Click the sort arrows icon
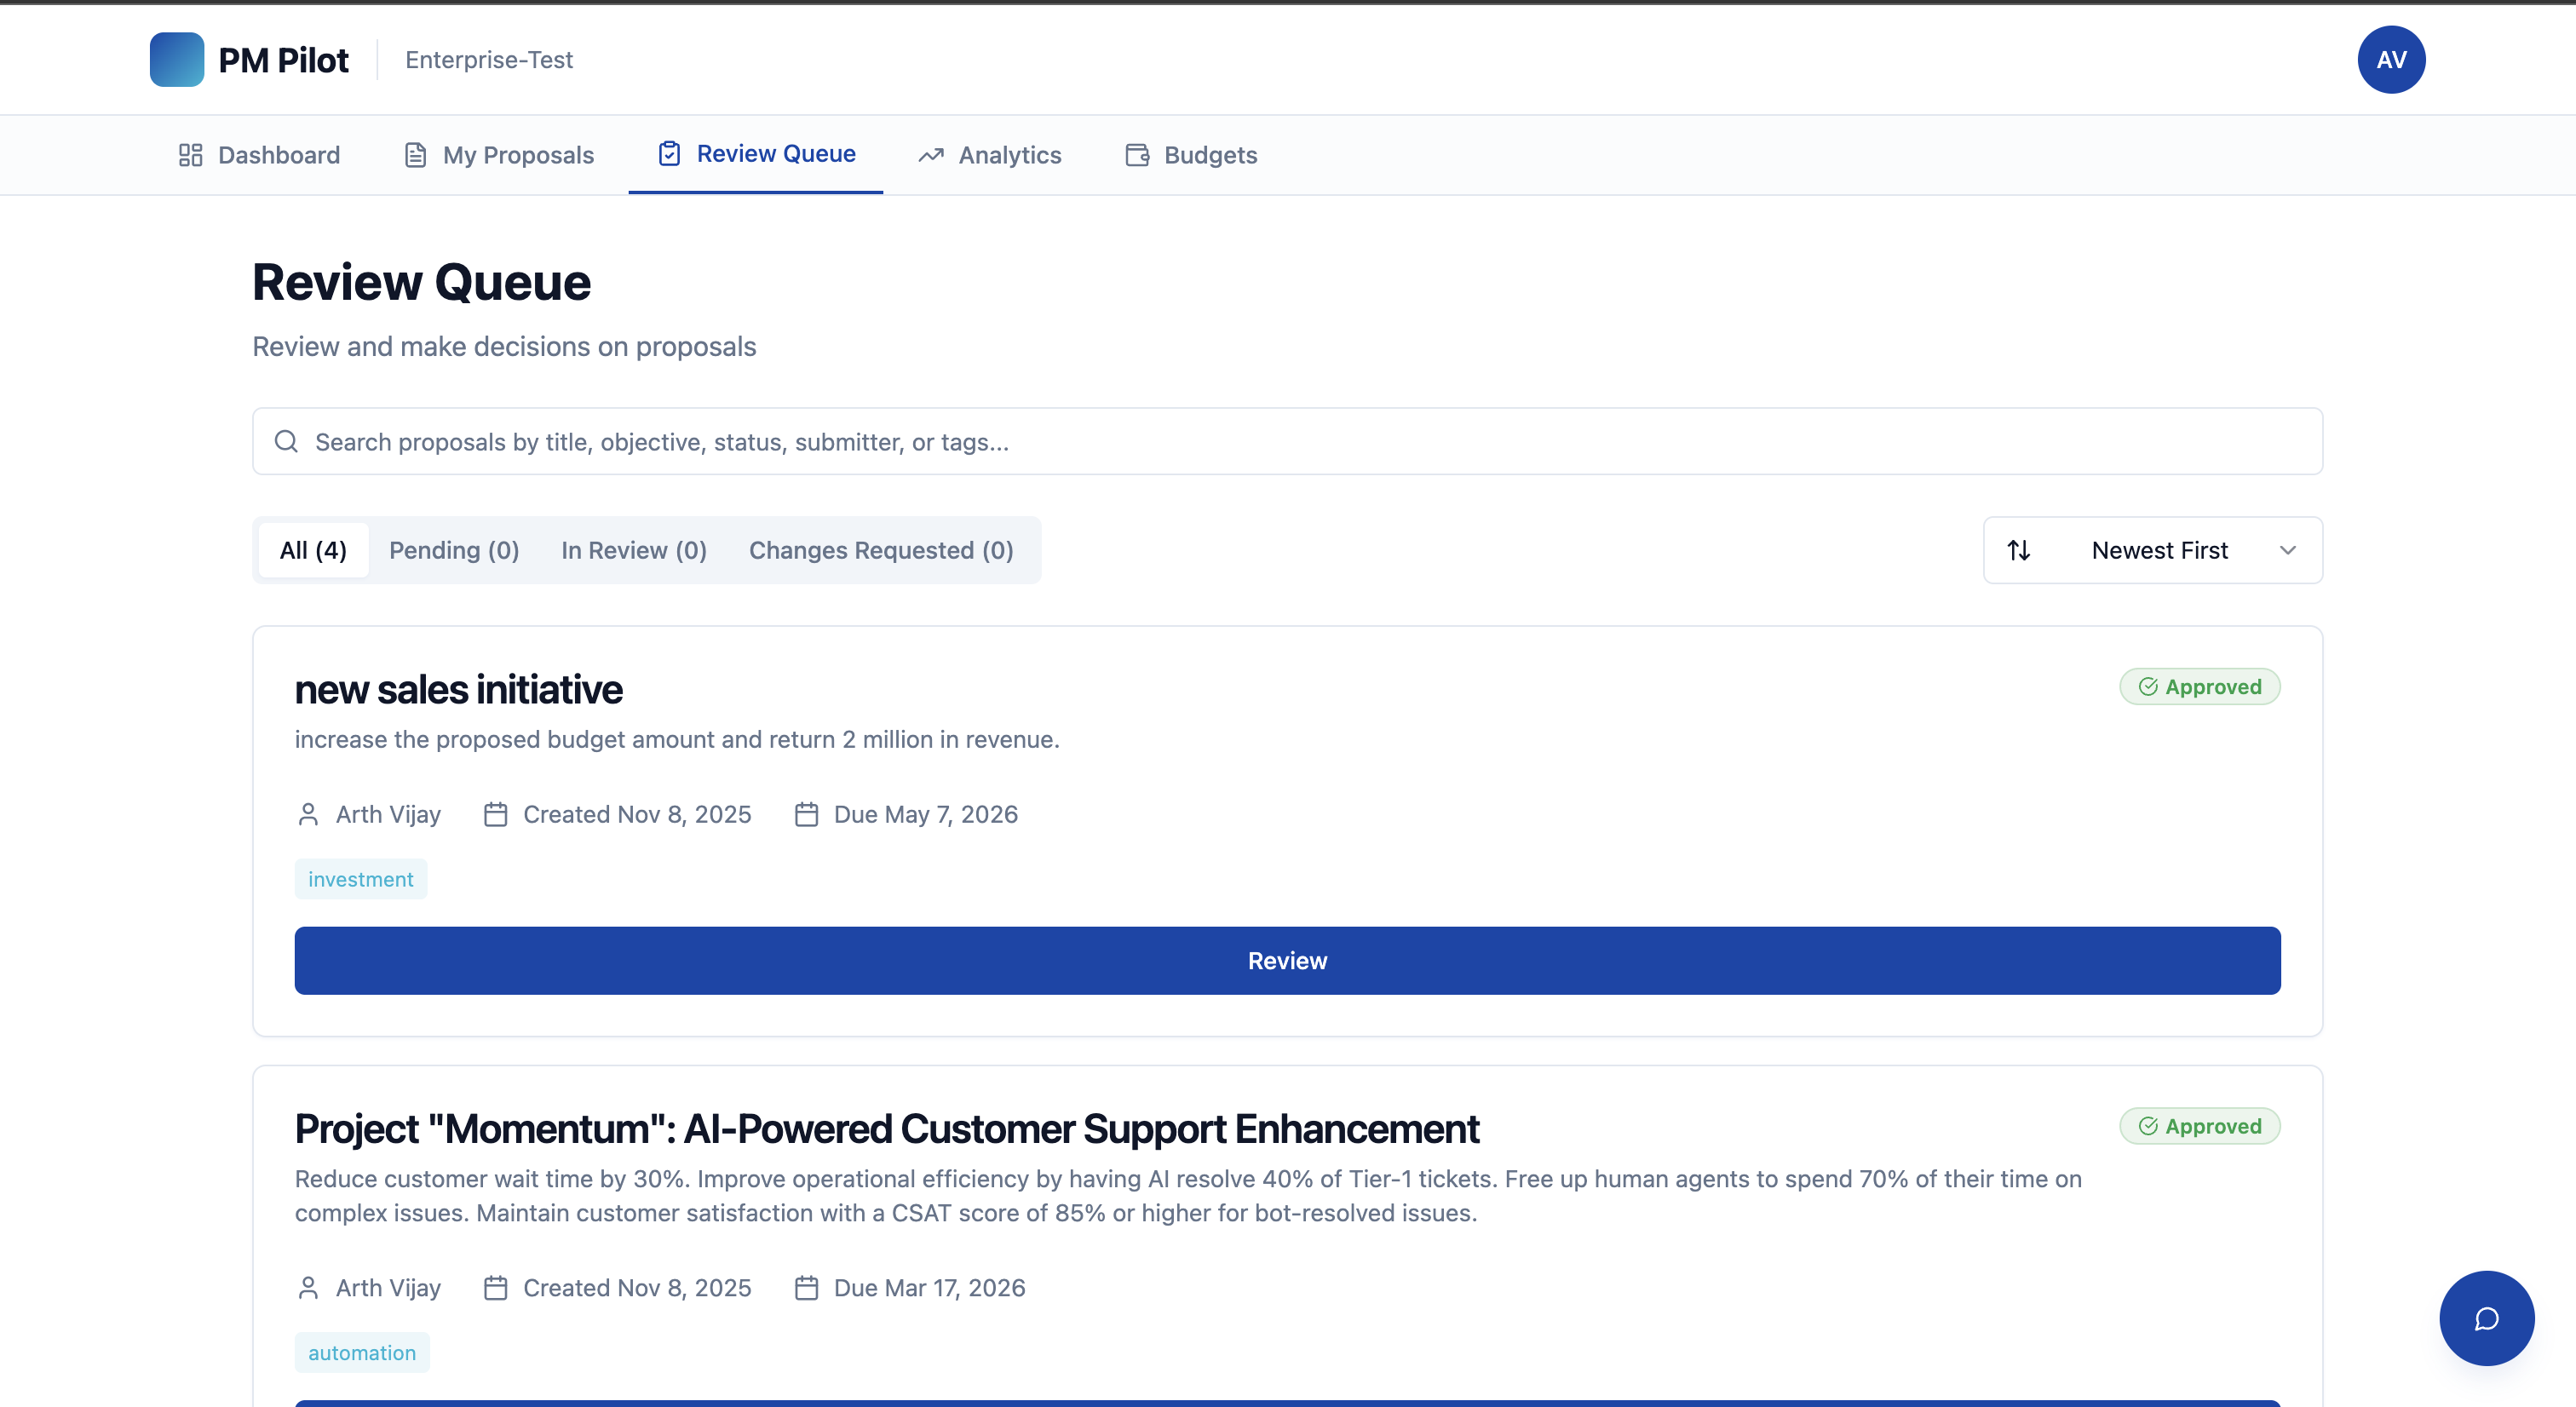The image size is (2576, 1407). (x=2018, y=550)
